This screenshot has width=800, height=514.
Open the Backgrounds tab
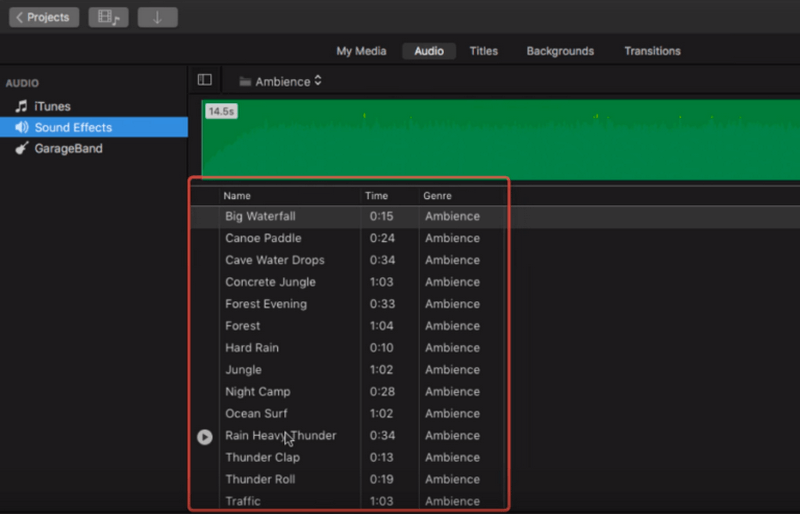coord(560,51)
